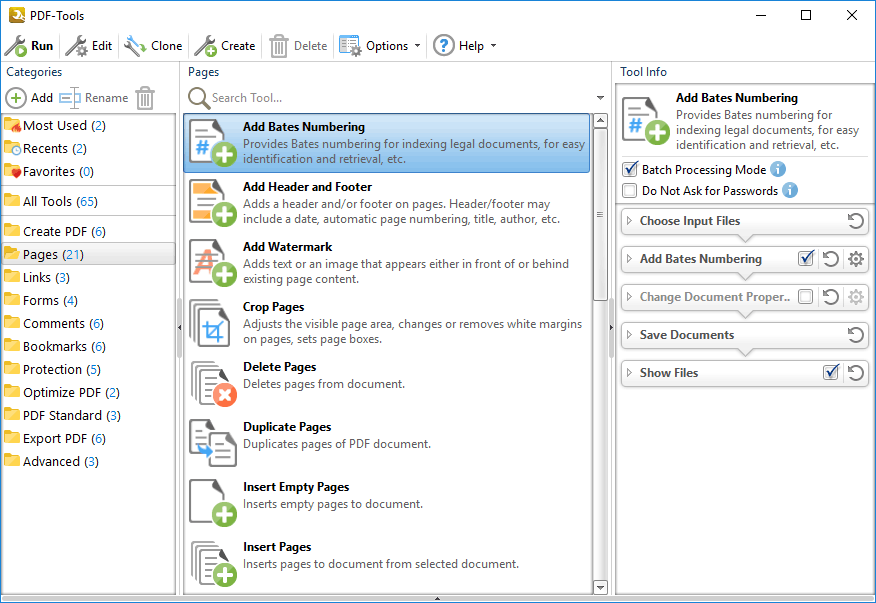Toggle Batch Processing Mode checkbox
This screenshot has height=603, width=876.
[630, 169]
